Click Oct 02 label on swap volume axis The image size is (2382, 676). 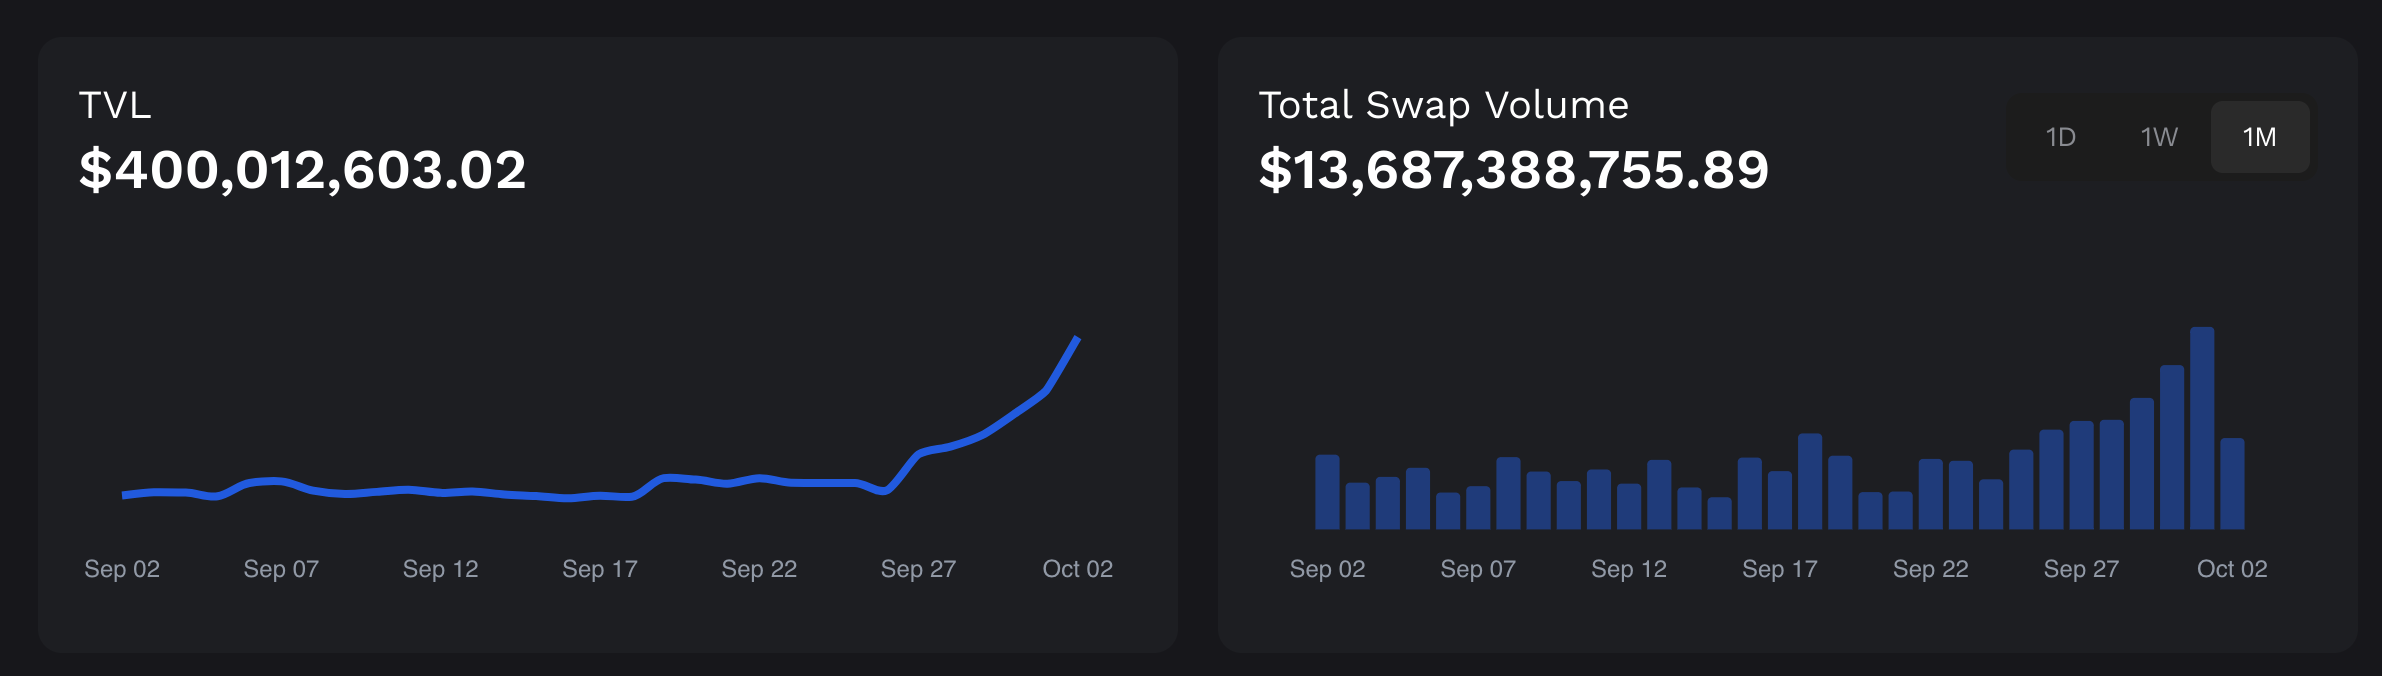click(2231, 569)
